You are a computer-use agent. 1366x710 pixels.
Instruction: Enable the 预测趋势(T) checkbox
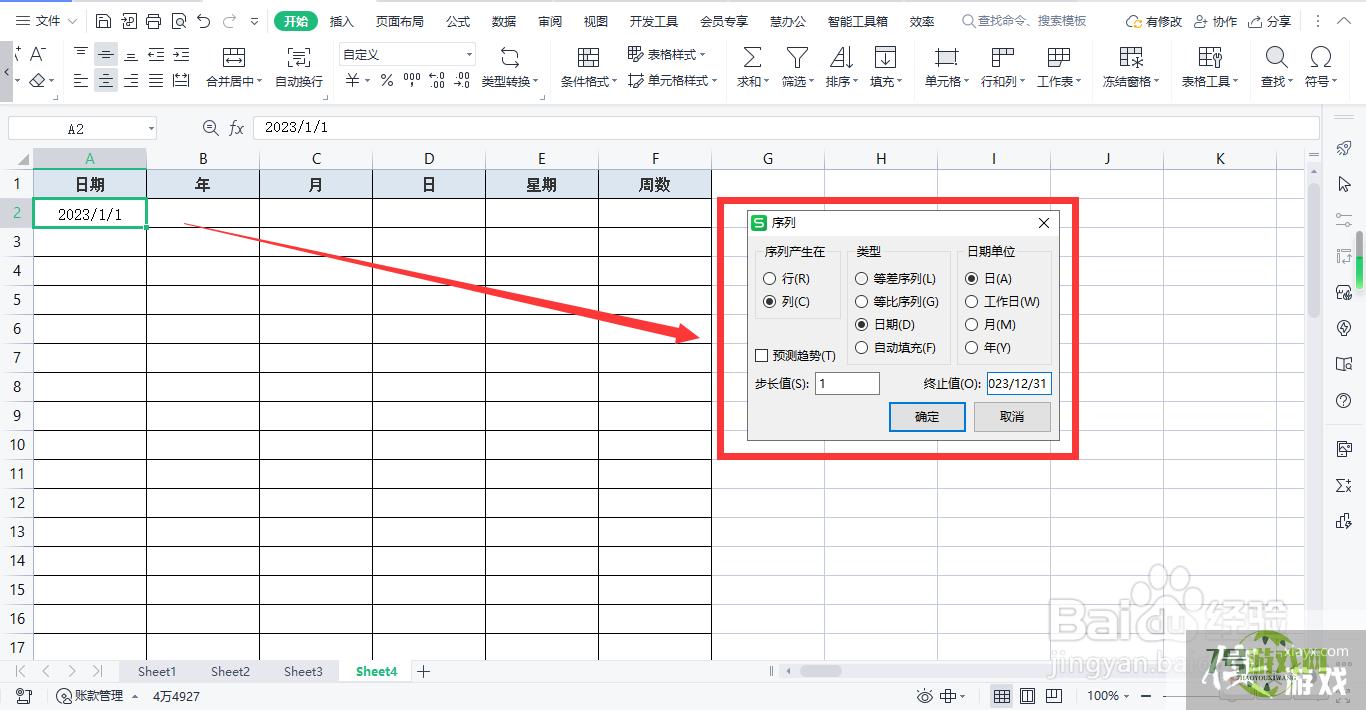(x=762, y=355)
